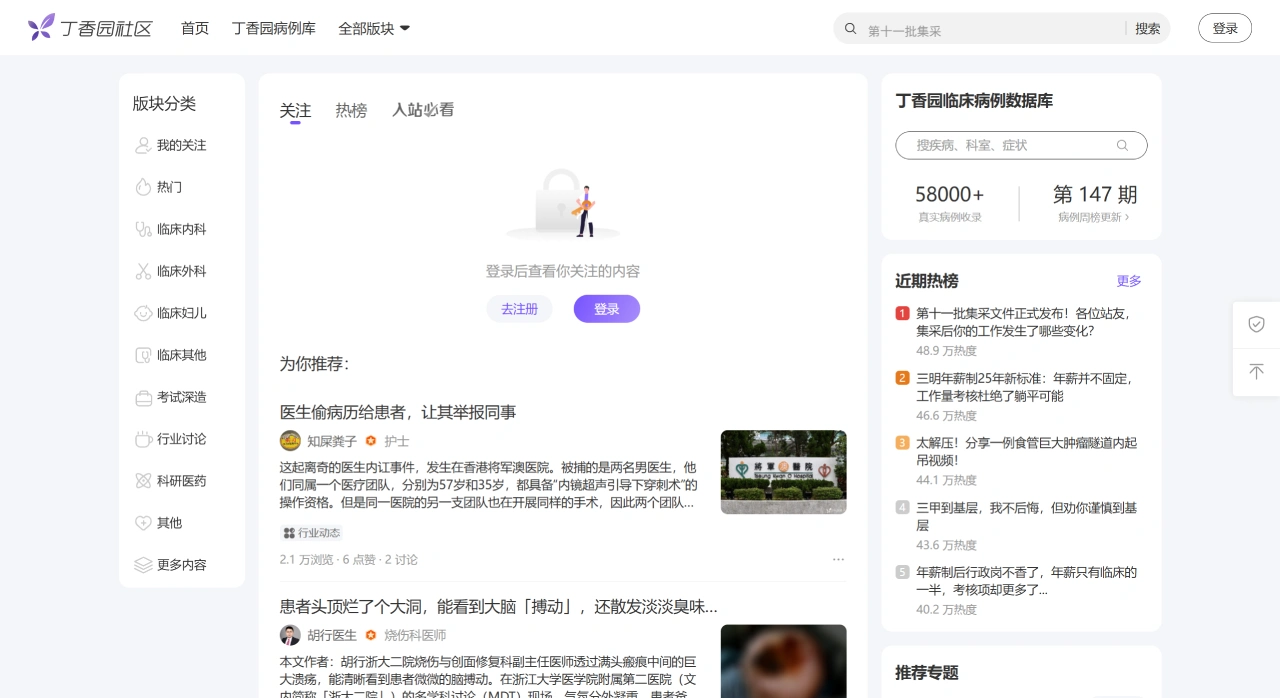Open 首页 in navigation bar
Screen dimensions: 1280x698
195,28
